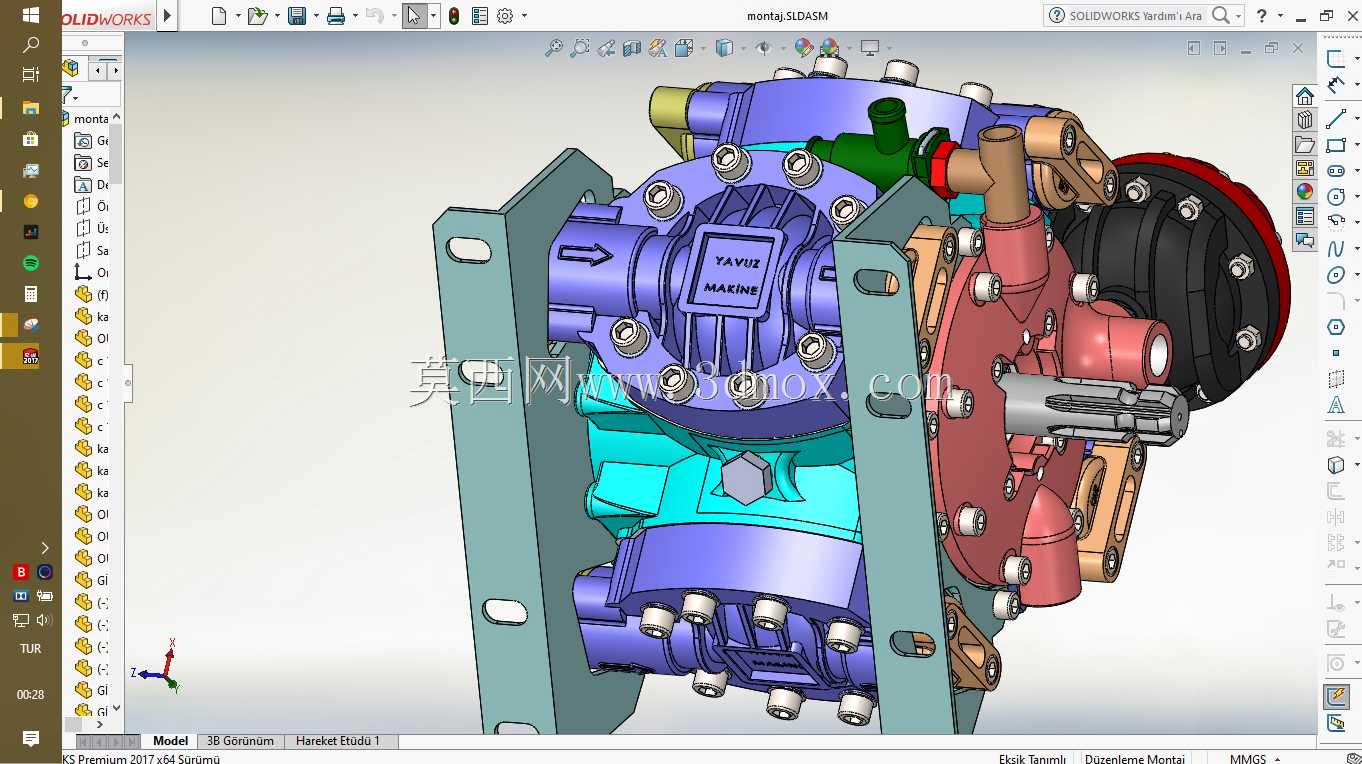1362x764 pixels.
Task: Activate the Select cursor tool
Action: pyautogui.click(x=414, y=16)
